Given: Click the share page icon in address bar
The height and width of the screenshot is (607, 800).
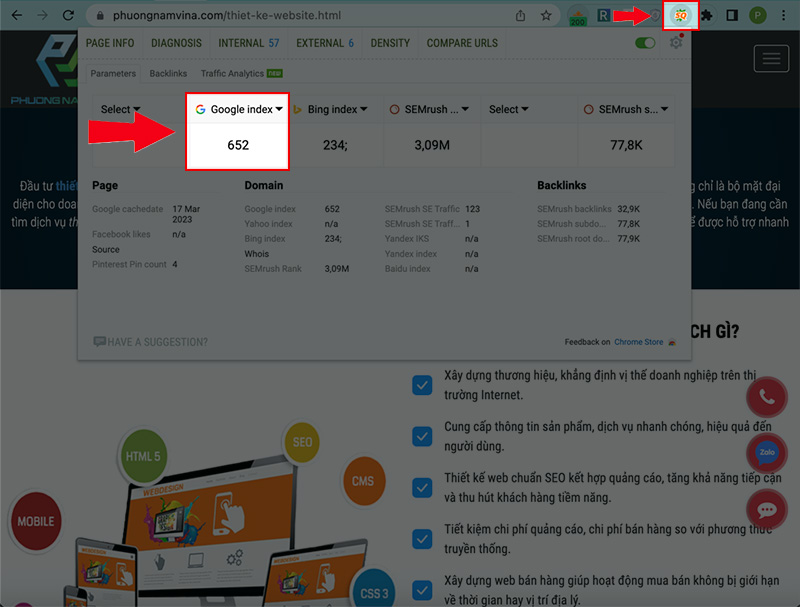Looking at the screenshot, I should [520, 16].
